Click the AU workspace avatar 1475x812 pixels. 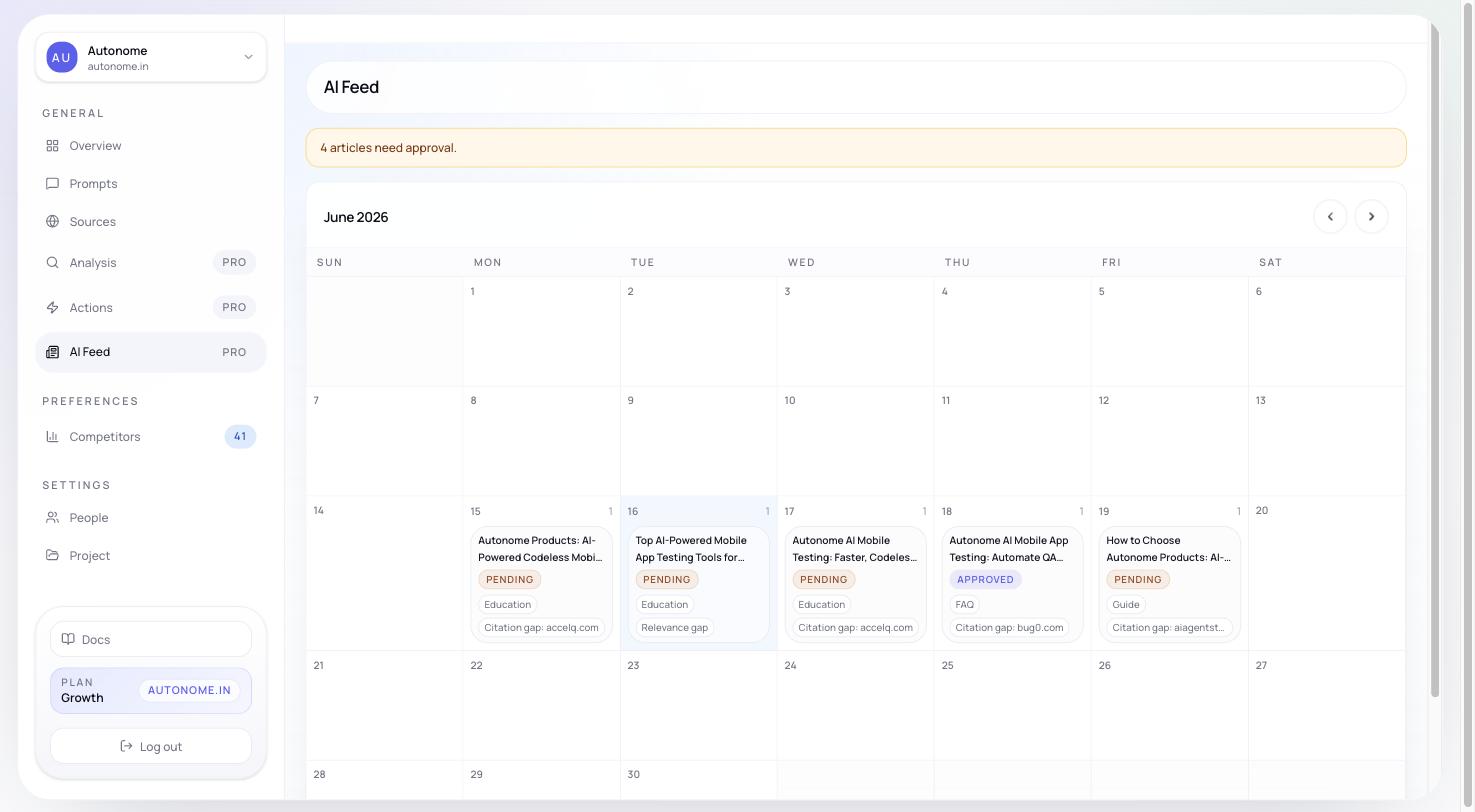click(x=62, y=57)
